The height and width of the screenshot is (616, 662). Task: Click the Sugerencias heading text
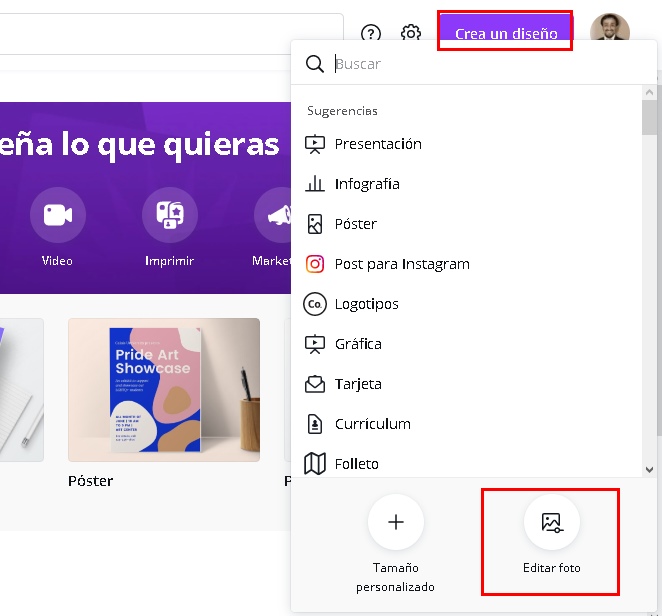[342, 111]
